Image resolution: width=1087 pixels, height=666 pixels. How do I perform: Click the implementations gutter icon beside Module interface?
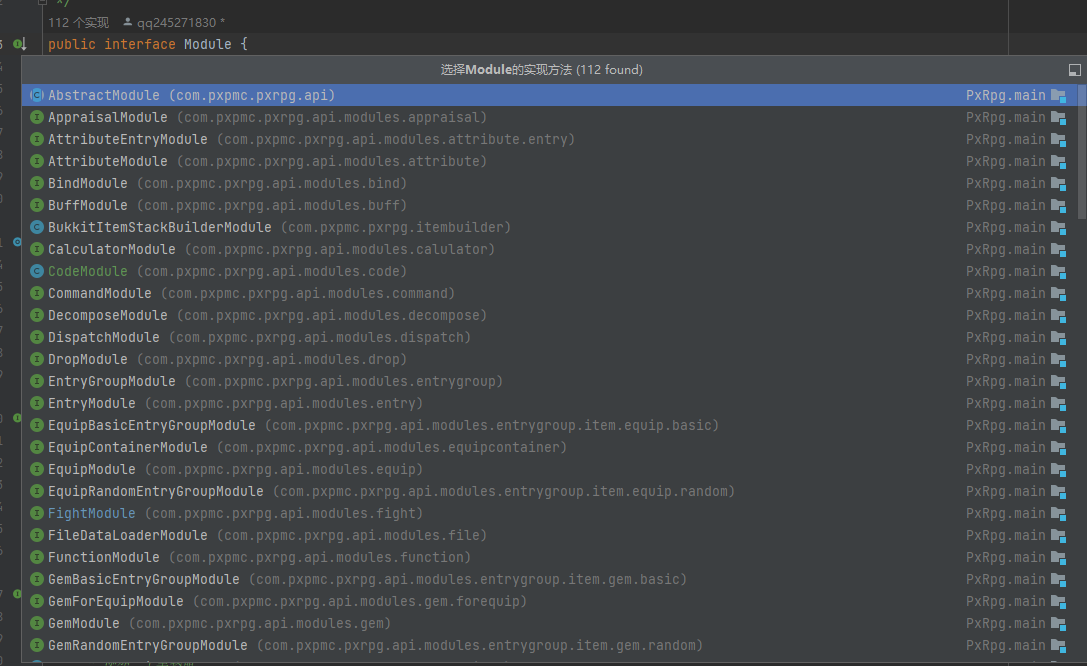coord(19,44)
